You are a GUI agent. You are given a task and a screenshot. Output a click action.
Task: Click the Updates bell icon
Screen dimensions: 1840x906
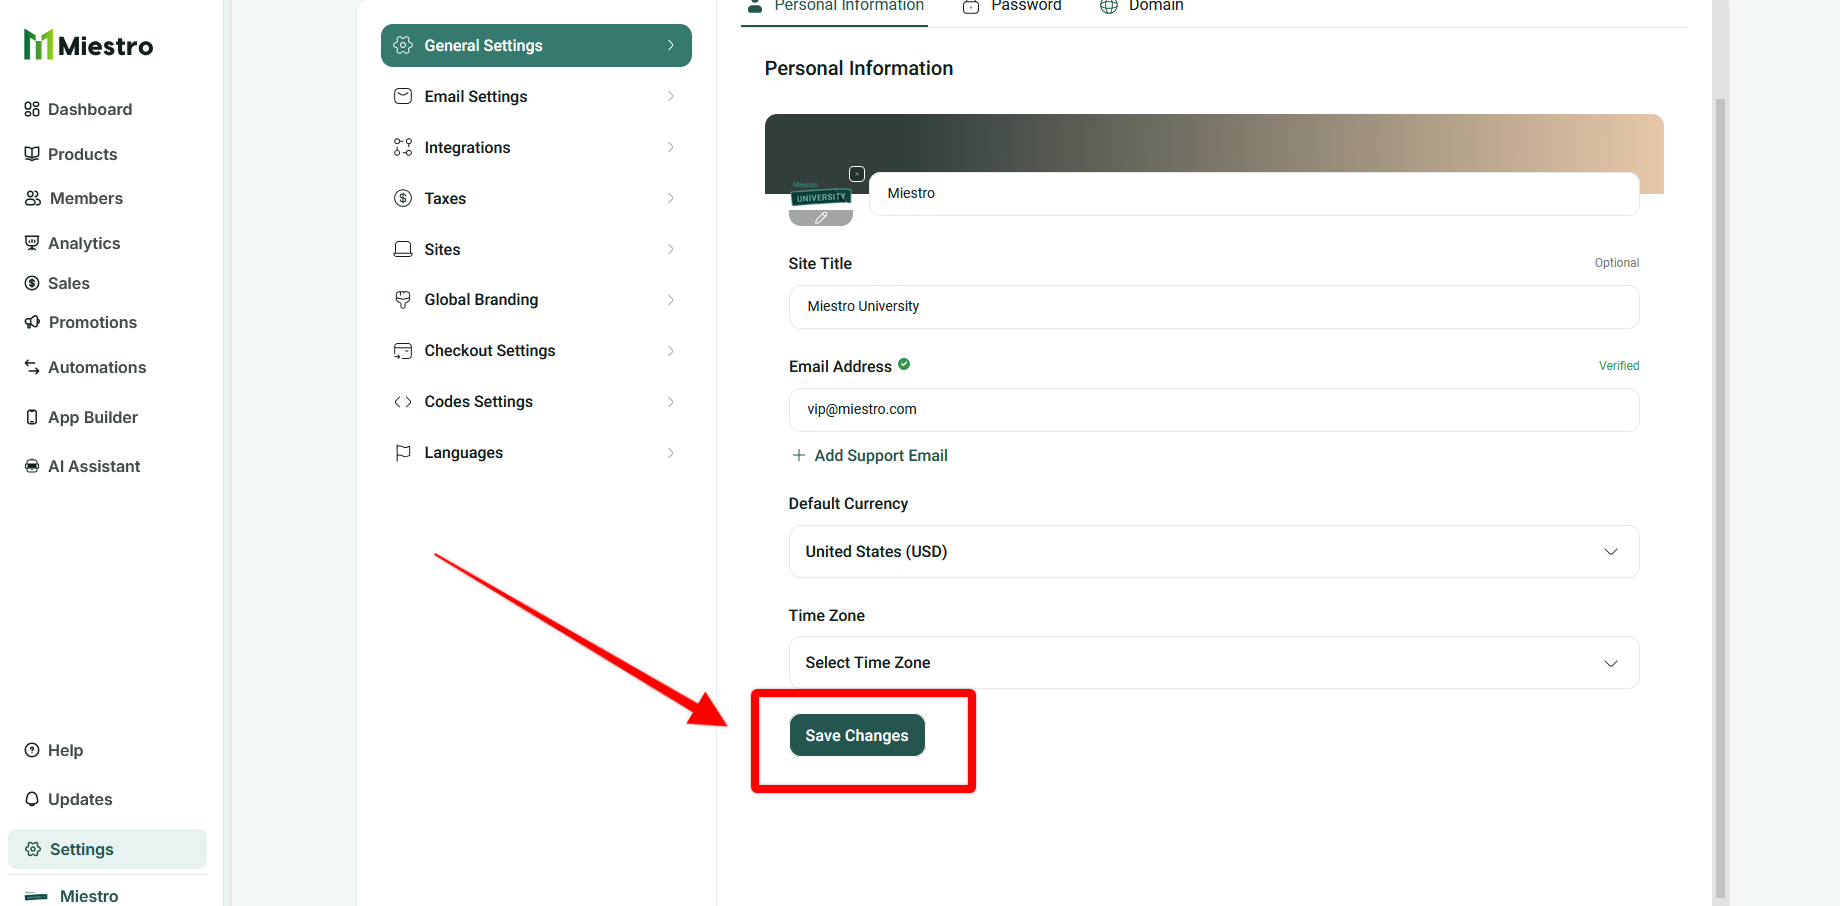pos(32,799)
